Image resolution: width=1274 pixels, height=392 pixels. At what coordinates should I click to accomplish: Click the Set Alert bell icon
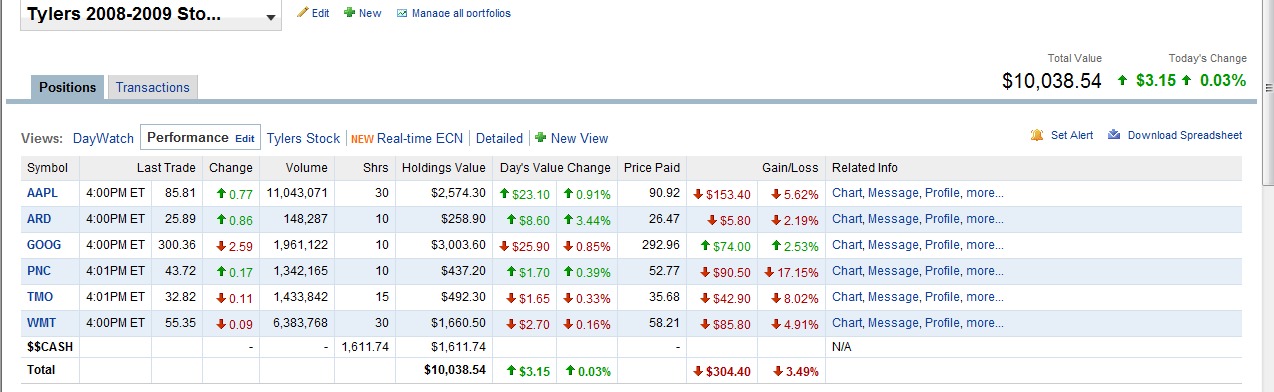[x=1037, y=135]
